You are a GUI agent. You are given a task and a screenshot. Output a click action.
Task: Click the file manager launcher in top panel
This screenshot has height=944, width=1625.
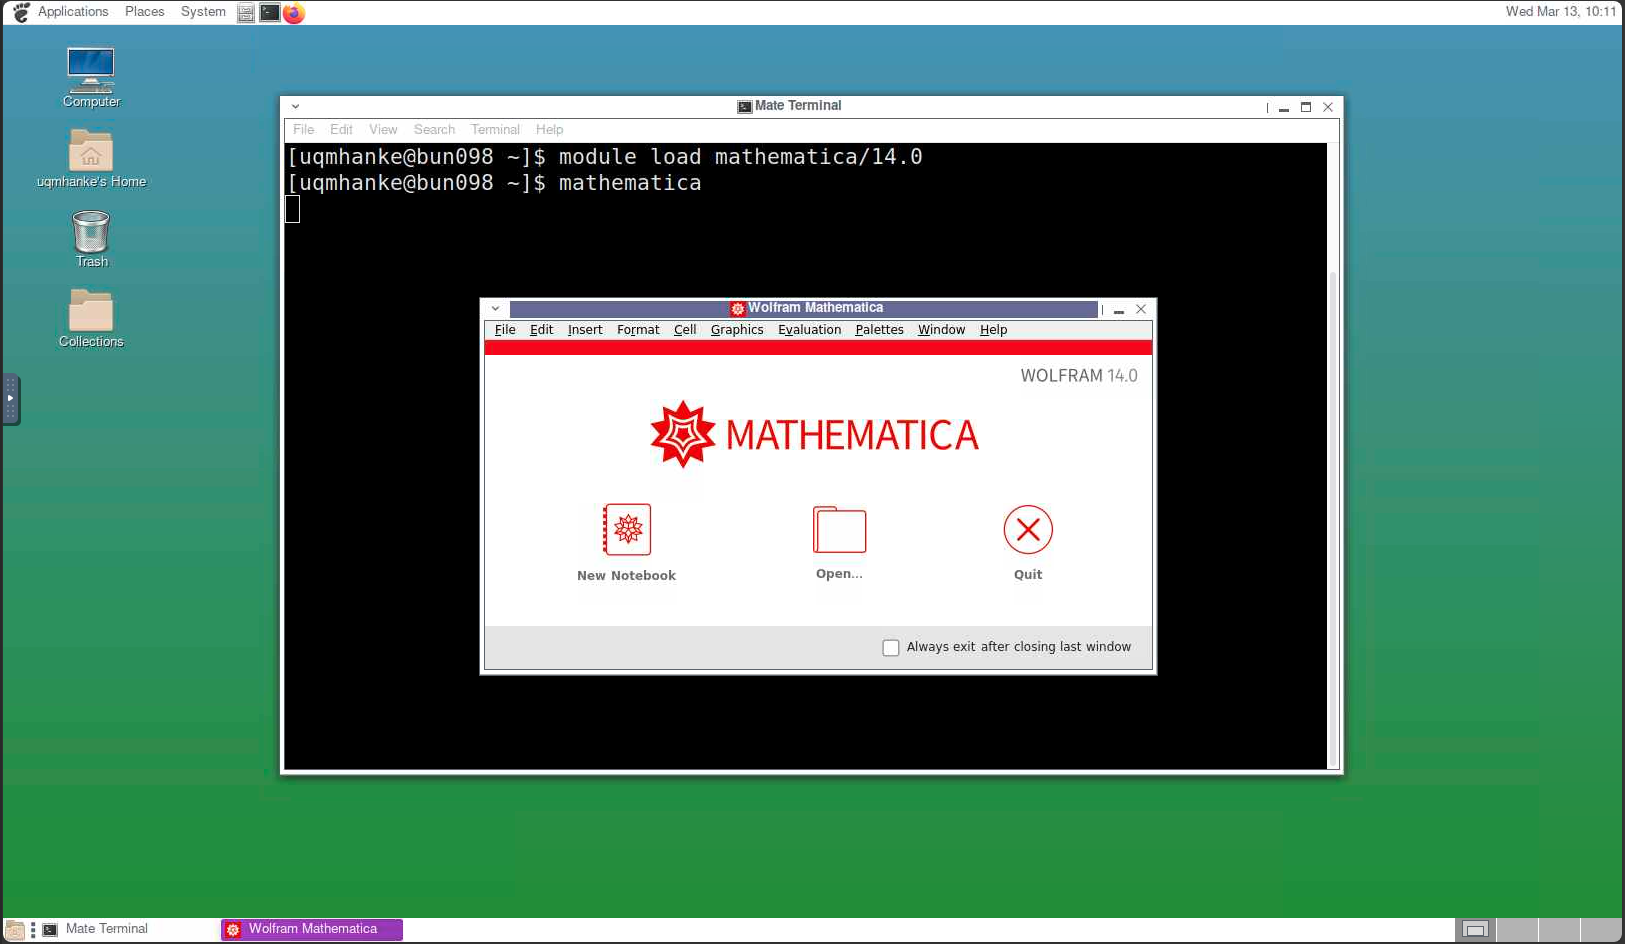[246, 12]
